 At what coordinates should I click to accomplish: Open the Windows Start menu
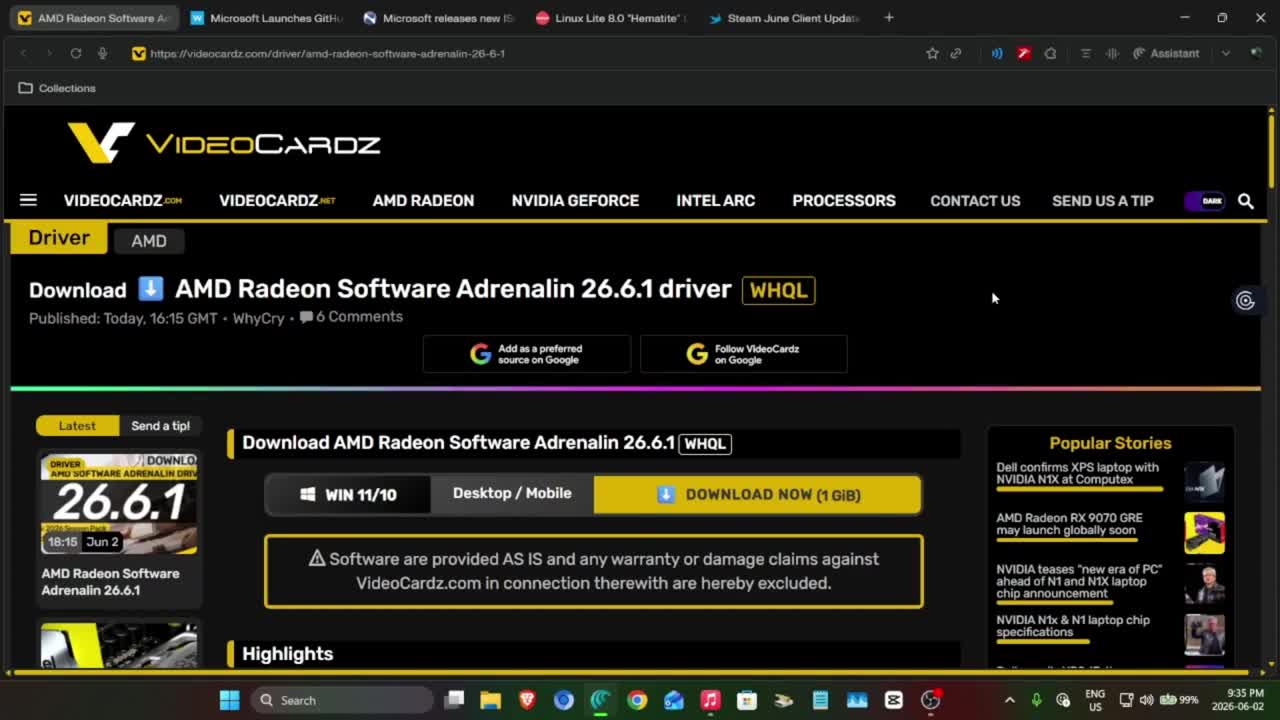point(229,700)
